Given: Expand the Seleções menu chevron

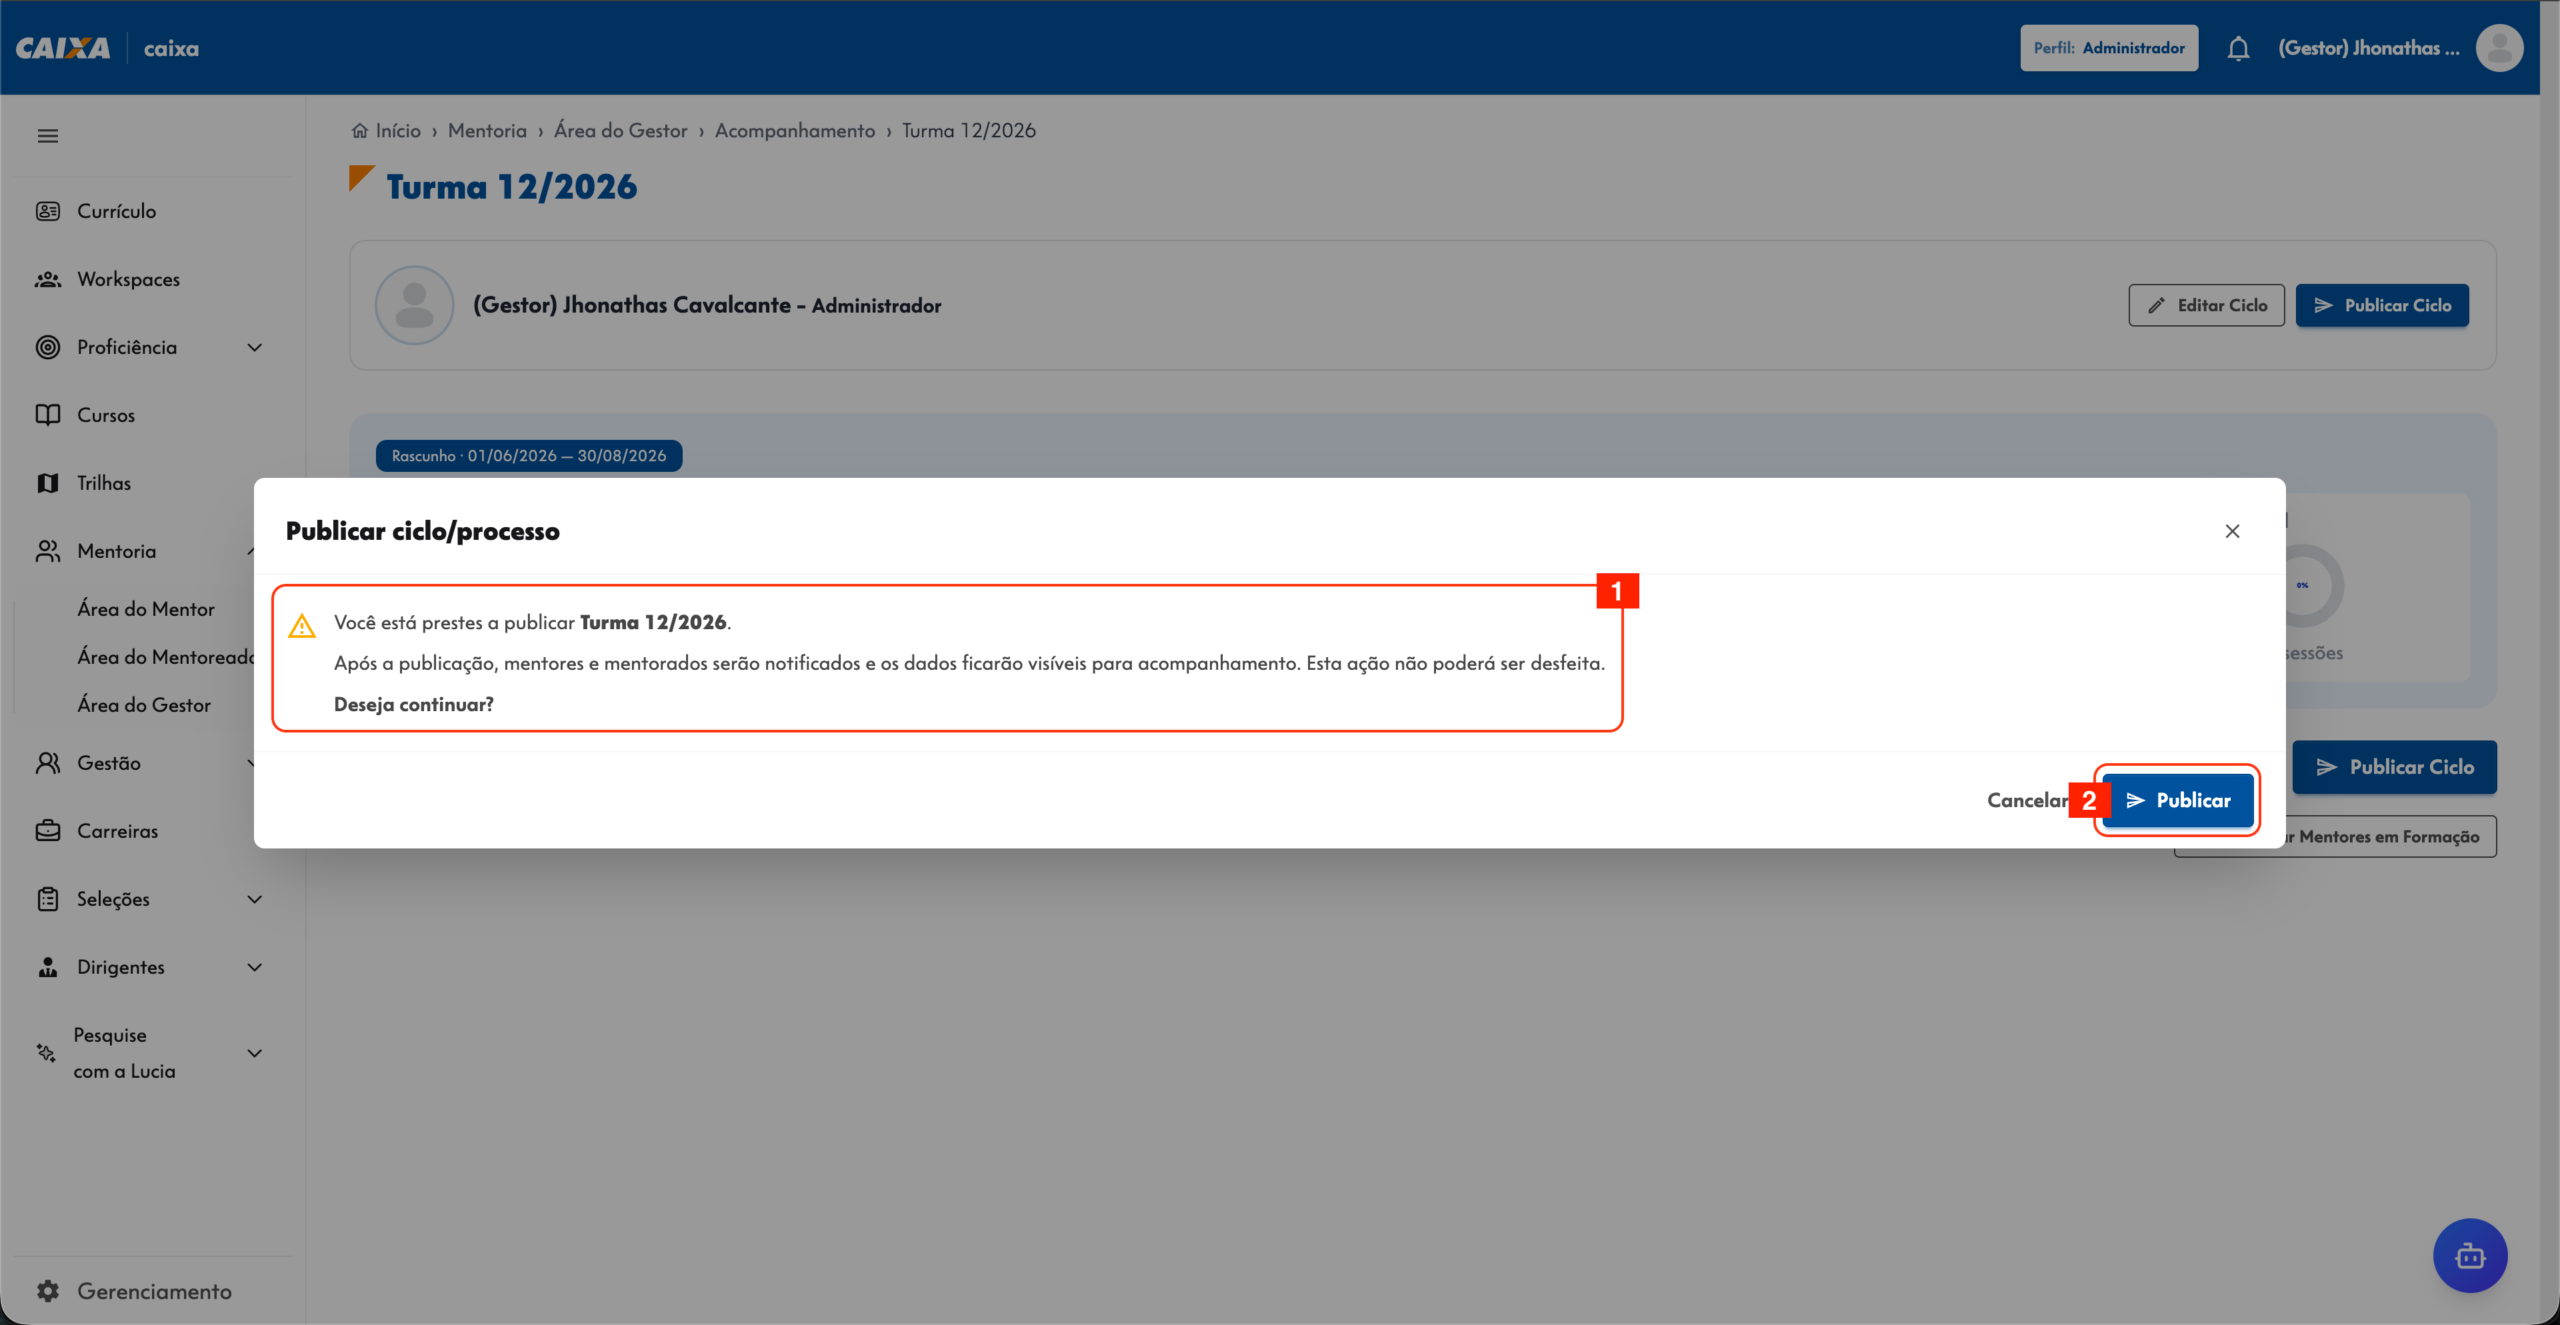Looking at the screenshot, I should (255, 899).
